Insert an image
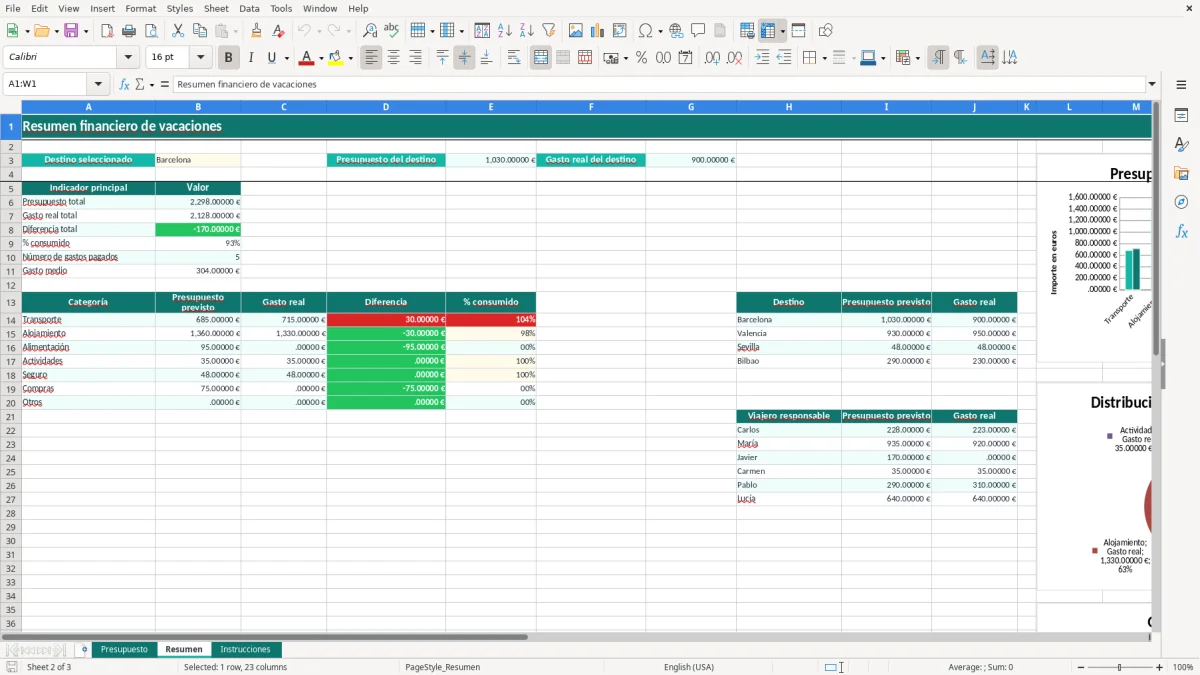This screenshot has height=675, width=1200. 576,31
